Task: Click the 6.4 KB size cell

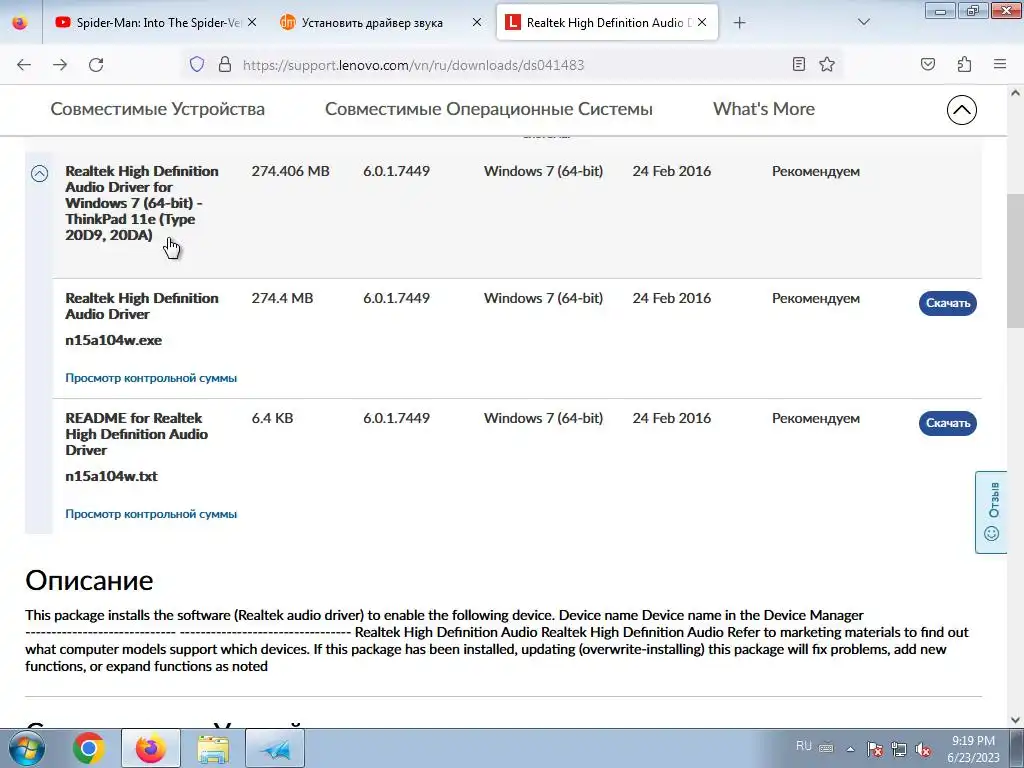Action: (272, 418)
